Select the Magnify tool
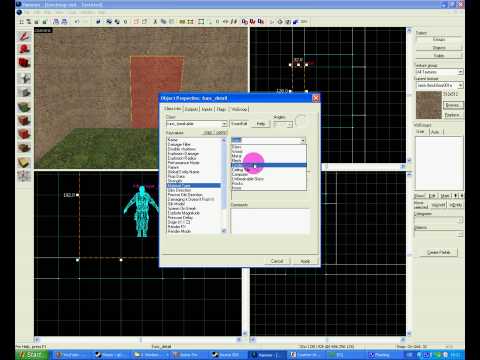 click(24, 49)
